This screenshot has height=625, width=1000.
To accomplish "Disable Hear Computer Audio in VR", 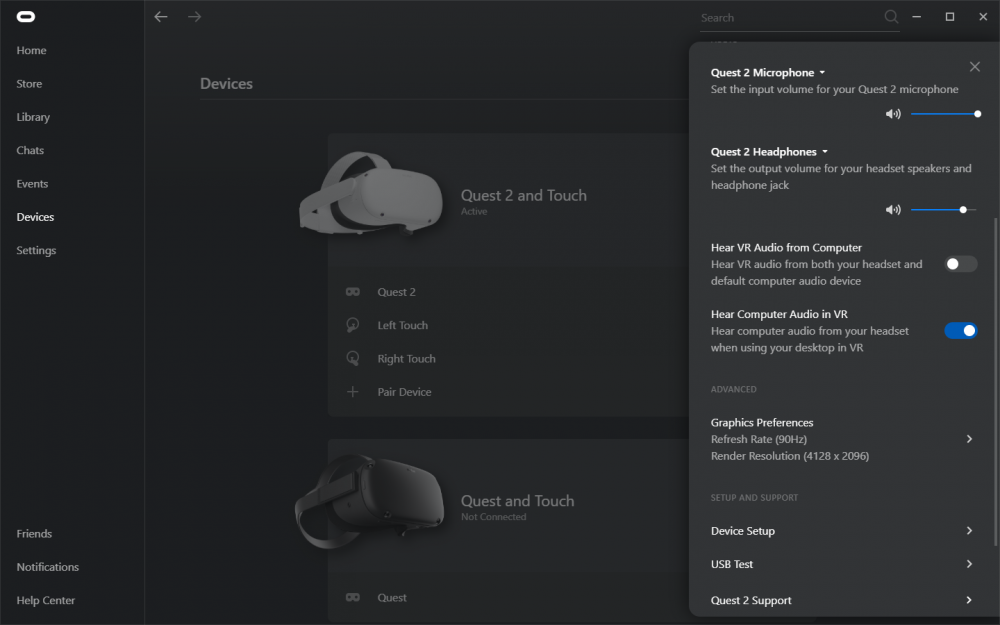I will [x=960, y=330].
